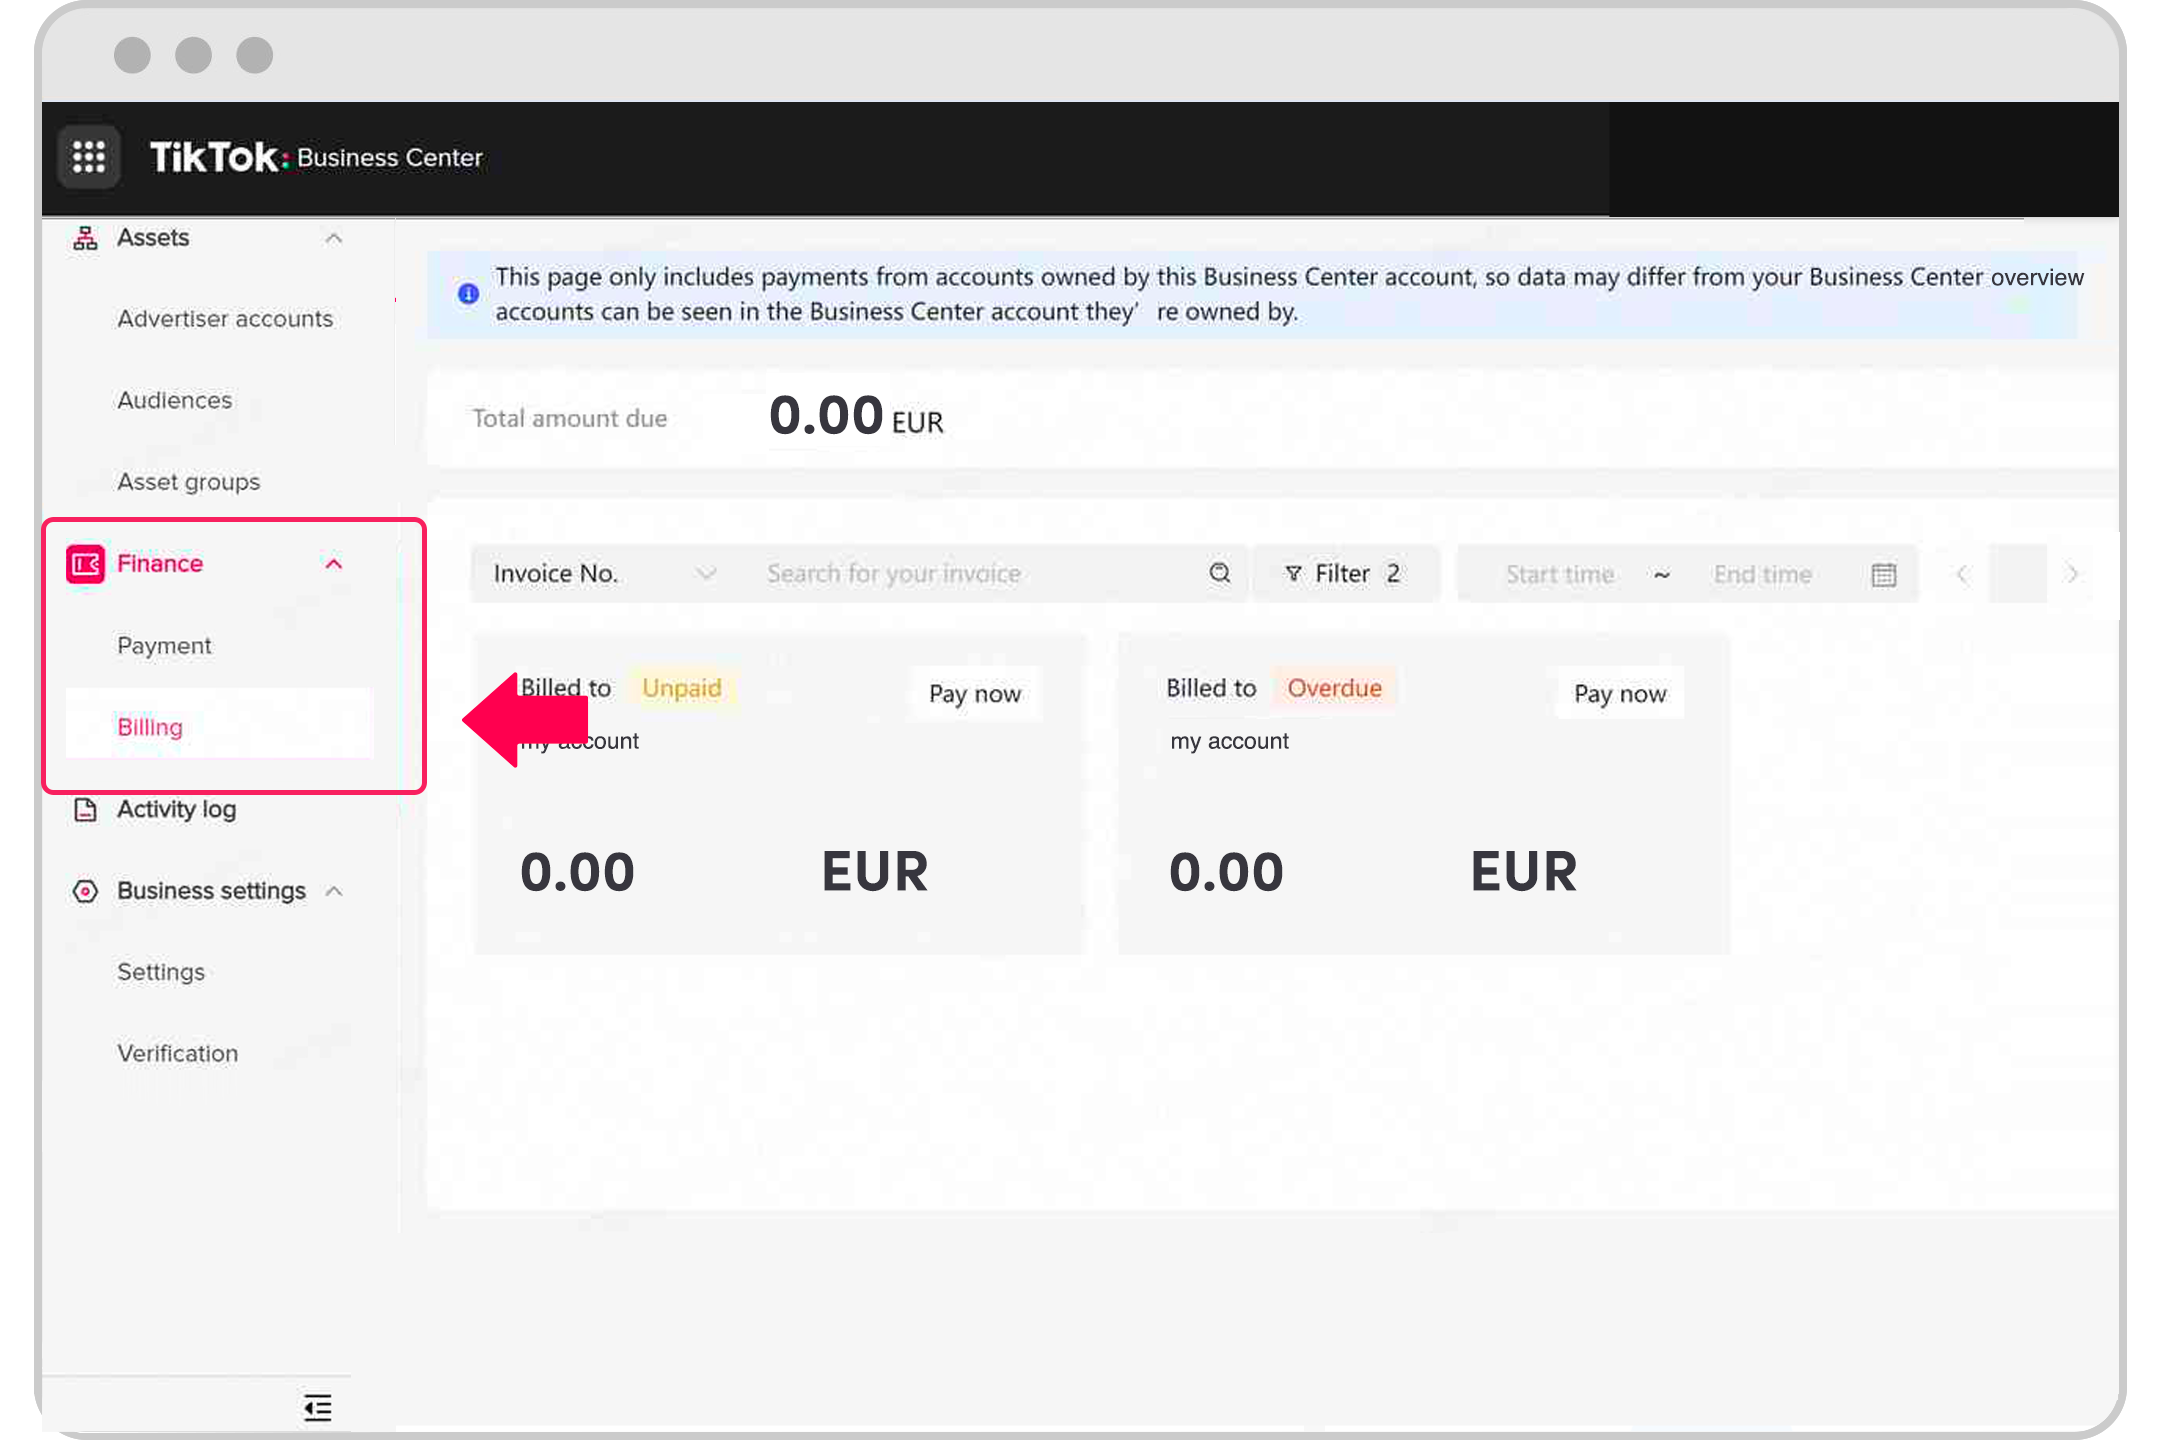
Task: Select Payment in the Finance menu
Action: click(x=164, y=645)
